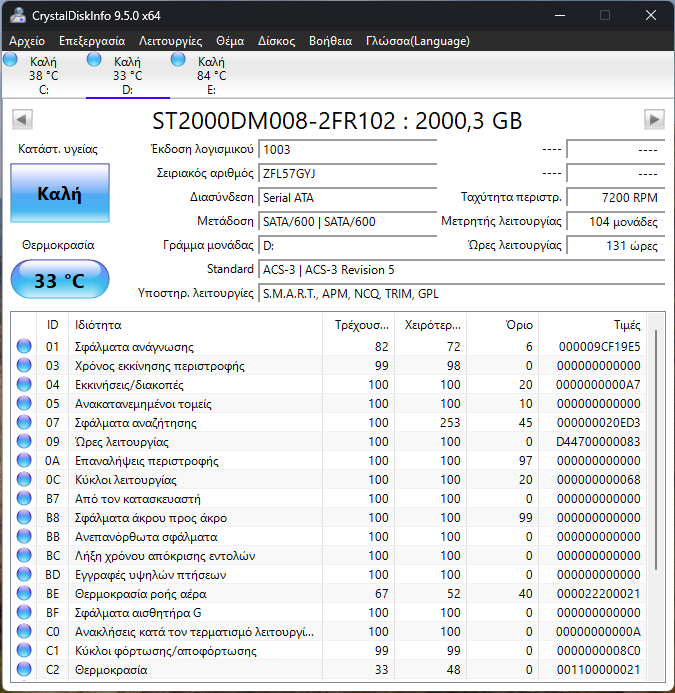Image resolution: width=675 pixels, height=693 pixels.
Task: Select the Ανακατανεμημένοι τομείς row text
Action: pyautogui.click(x=143, y=404)
